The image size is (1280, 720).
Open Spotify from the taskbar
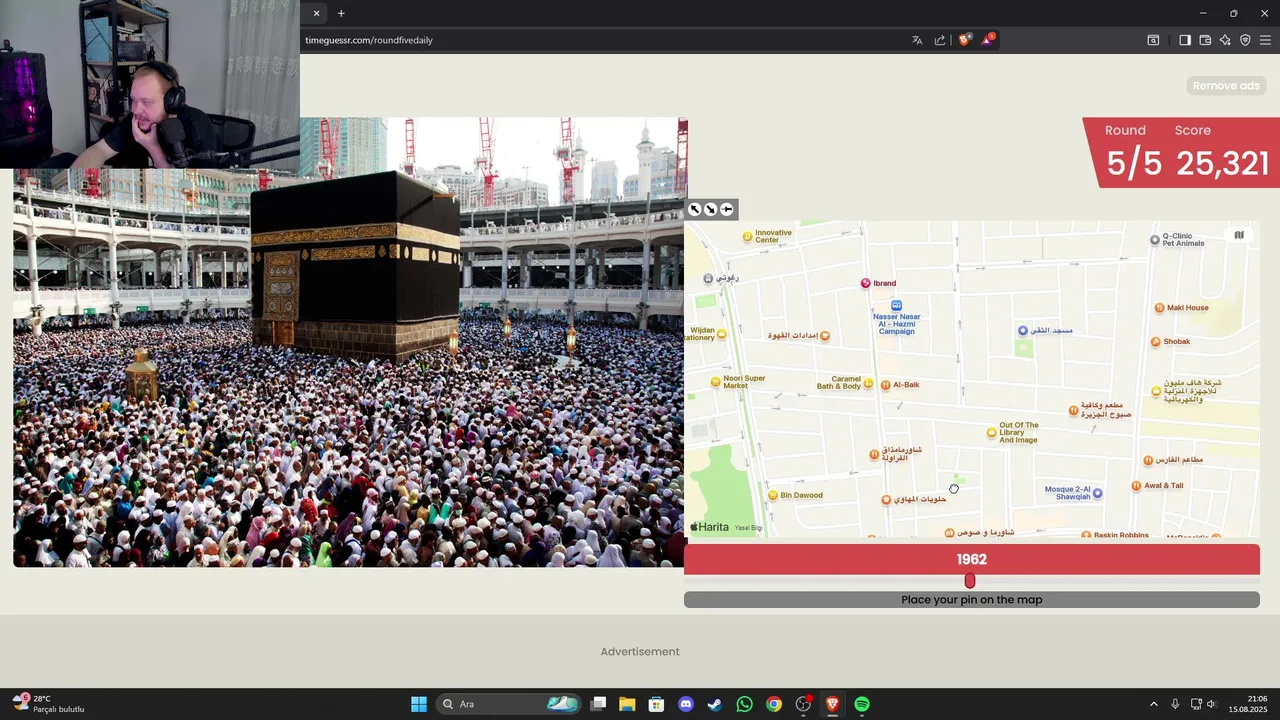pos(862,704)
